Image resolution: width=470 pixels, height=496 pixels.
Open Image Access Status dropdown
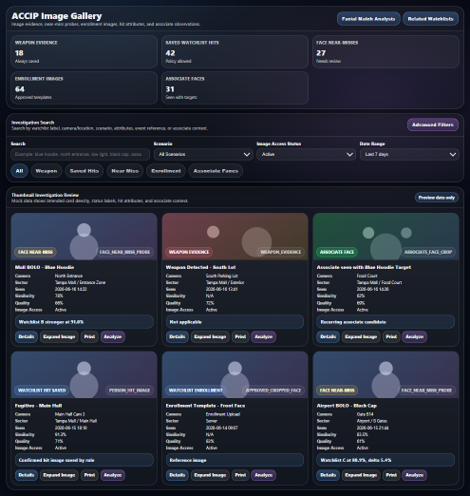(306, 154)
